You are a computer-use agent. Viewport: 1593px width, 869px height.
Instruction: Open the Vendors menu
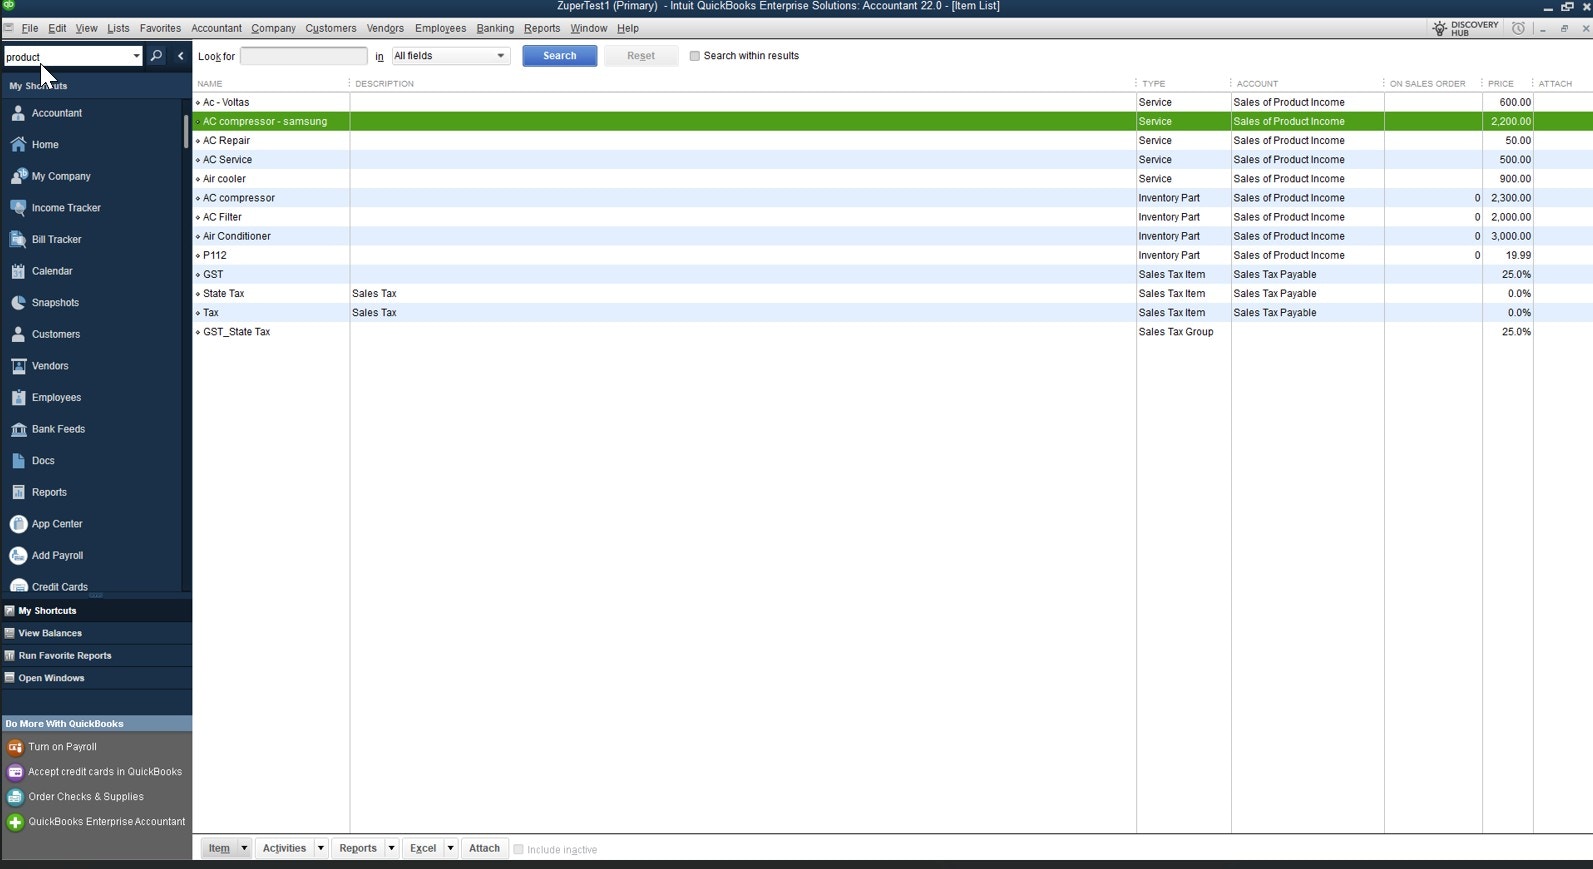point(385,28)
